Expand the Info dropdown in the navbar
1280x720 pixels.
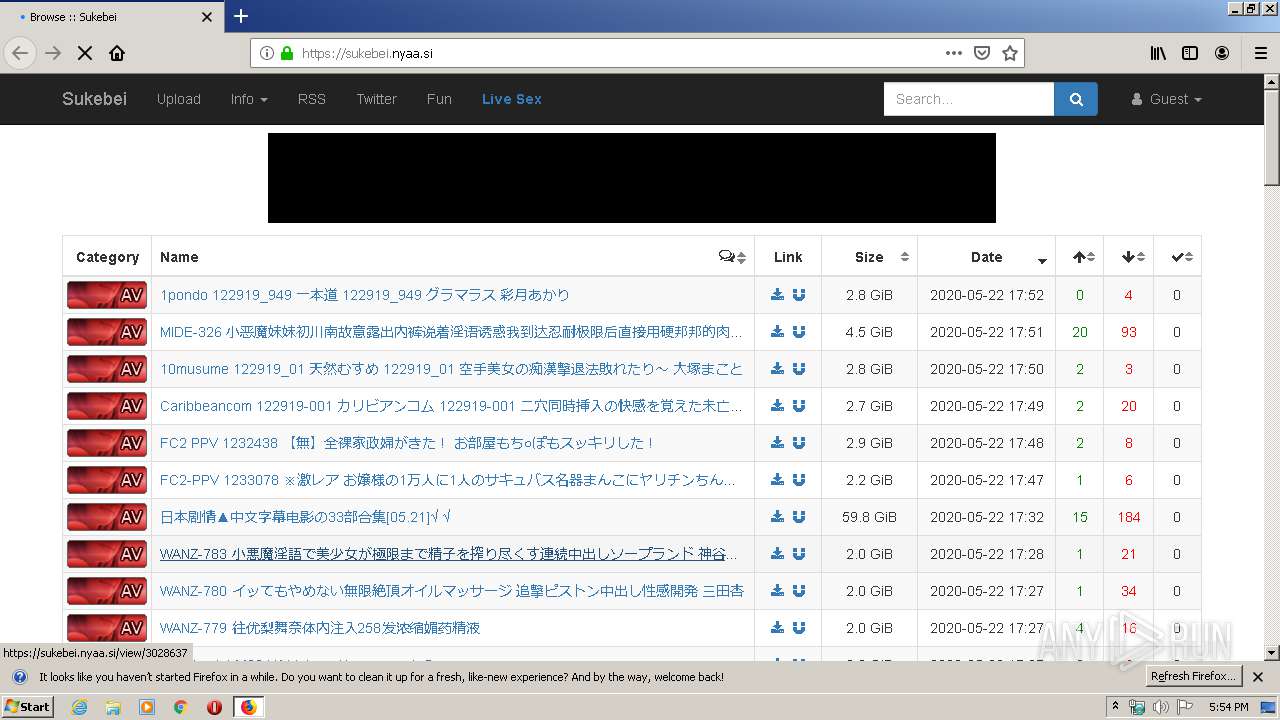pos(249,99)
